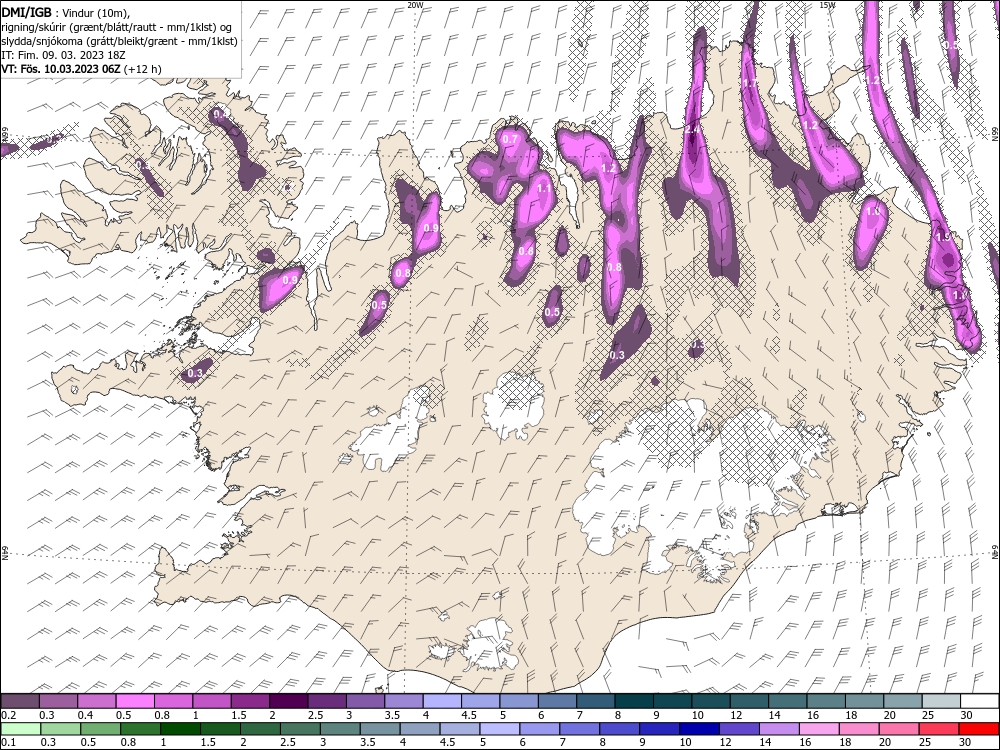Image resolution: width=1000 pixels, height=750 pixels.
Task: Click the 0.1 pale green swatch on the lower scale
Action: (20, 729)
